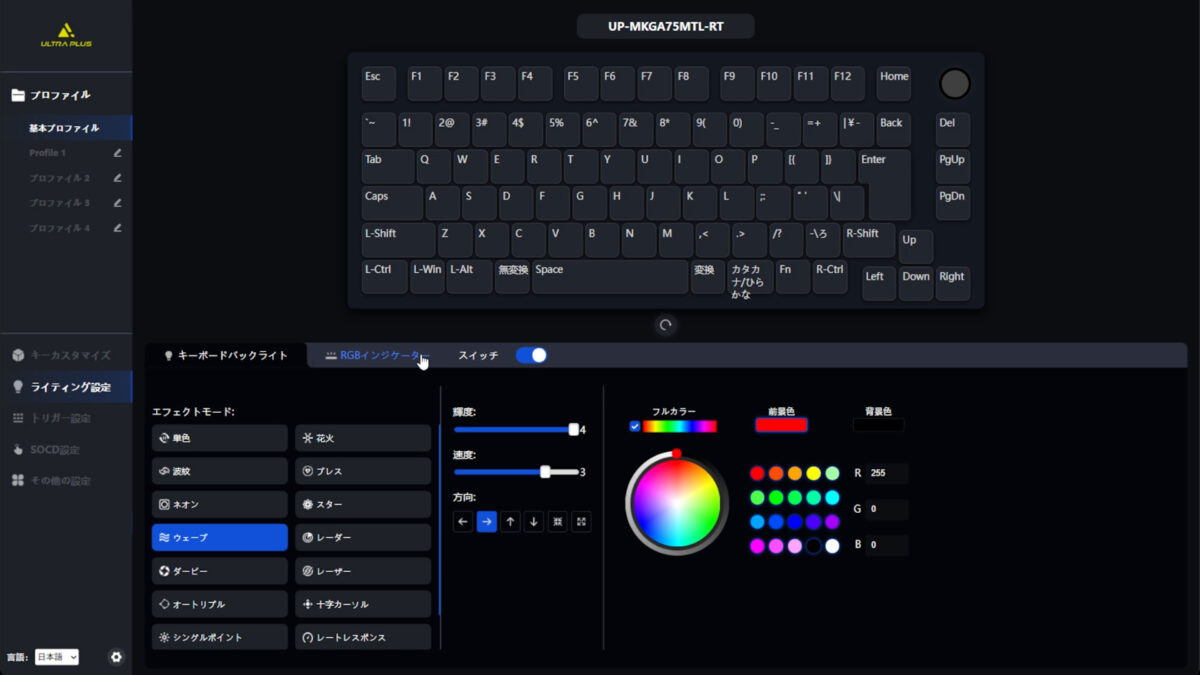Click the settings gear icon in sidebar
The width and height of the screenshot is (1200, 675).
coord(116,657)
